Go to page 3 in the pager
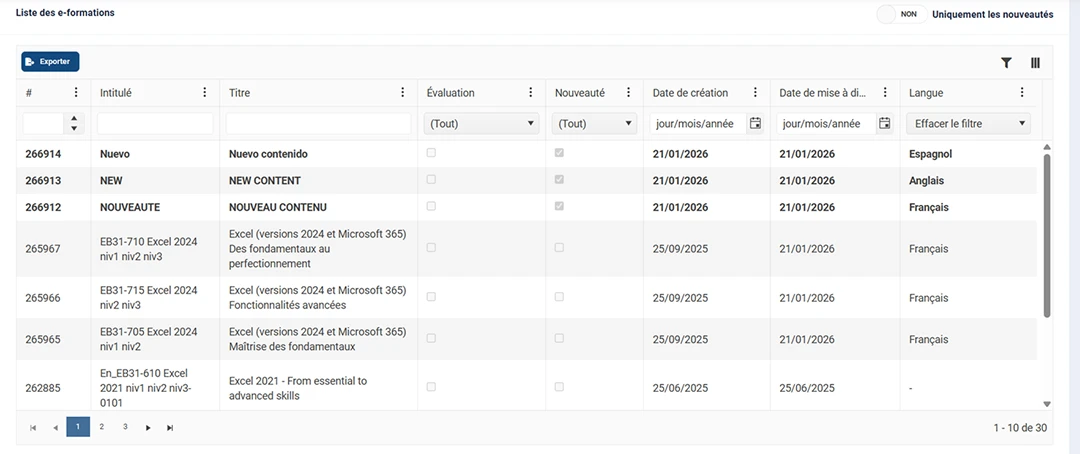Screen dimensions: 1080x454 pos(125,427)
